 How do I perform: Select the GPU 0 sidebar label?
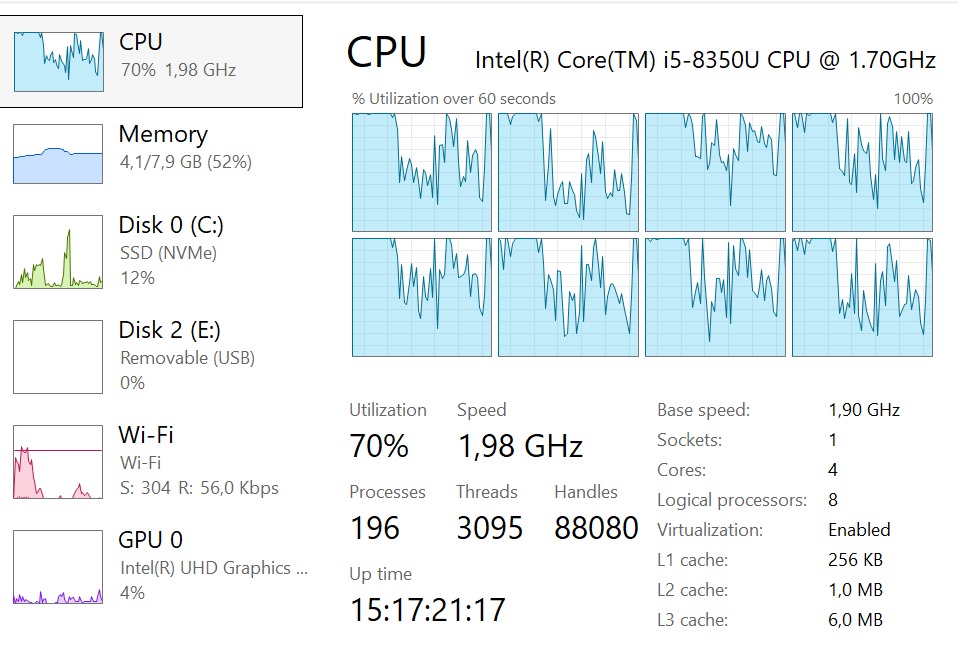[x=151, y=540]
